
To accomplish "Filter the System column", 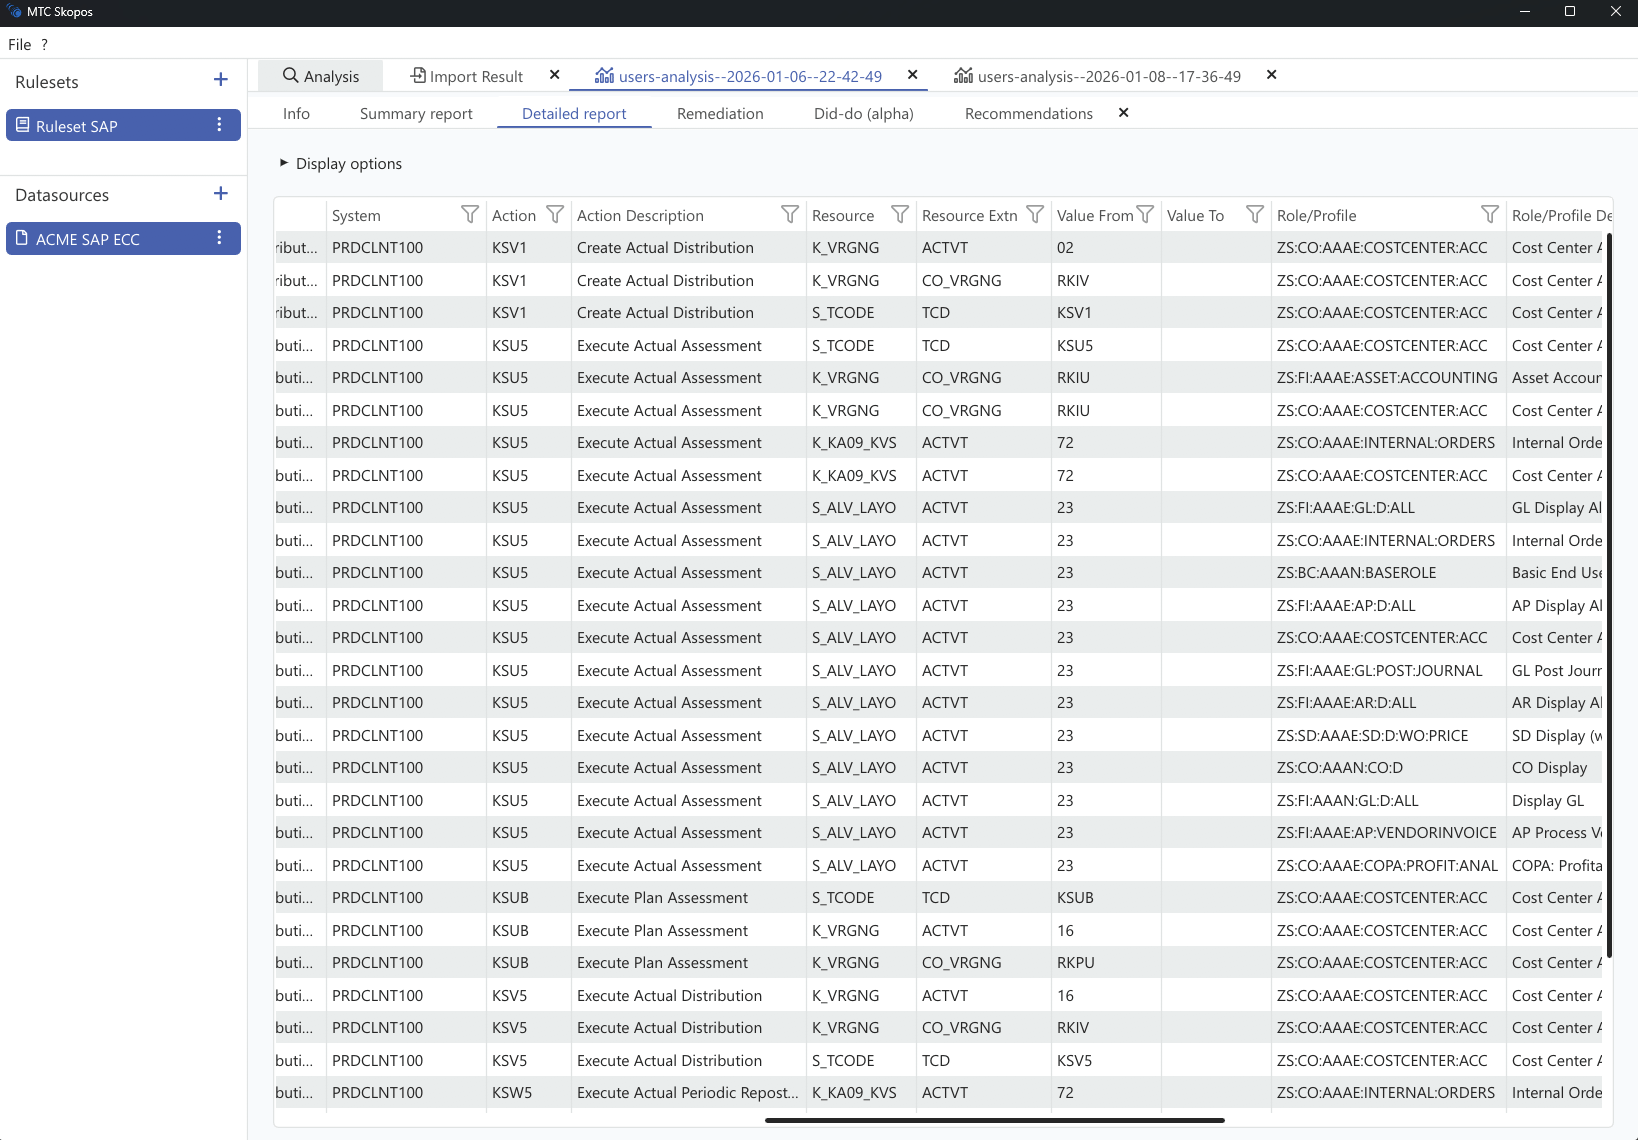I will [x=469, y=215].
